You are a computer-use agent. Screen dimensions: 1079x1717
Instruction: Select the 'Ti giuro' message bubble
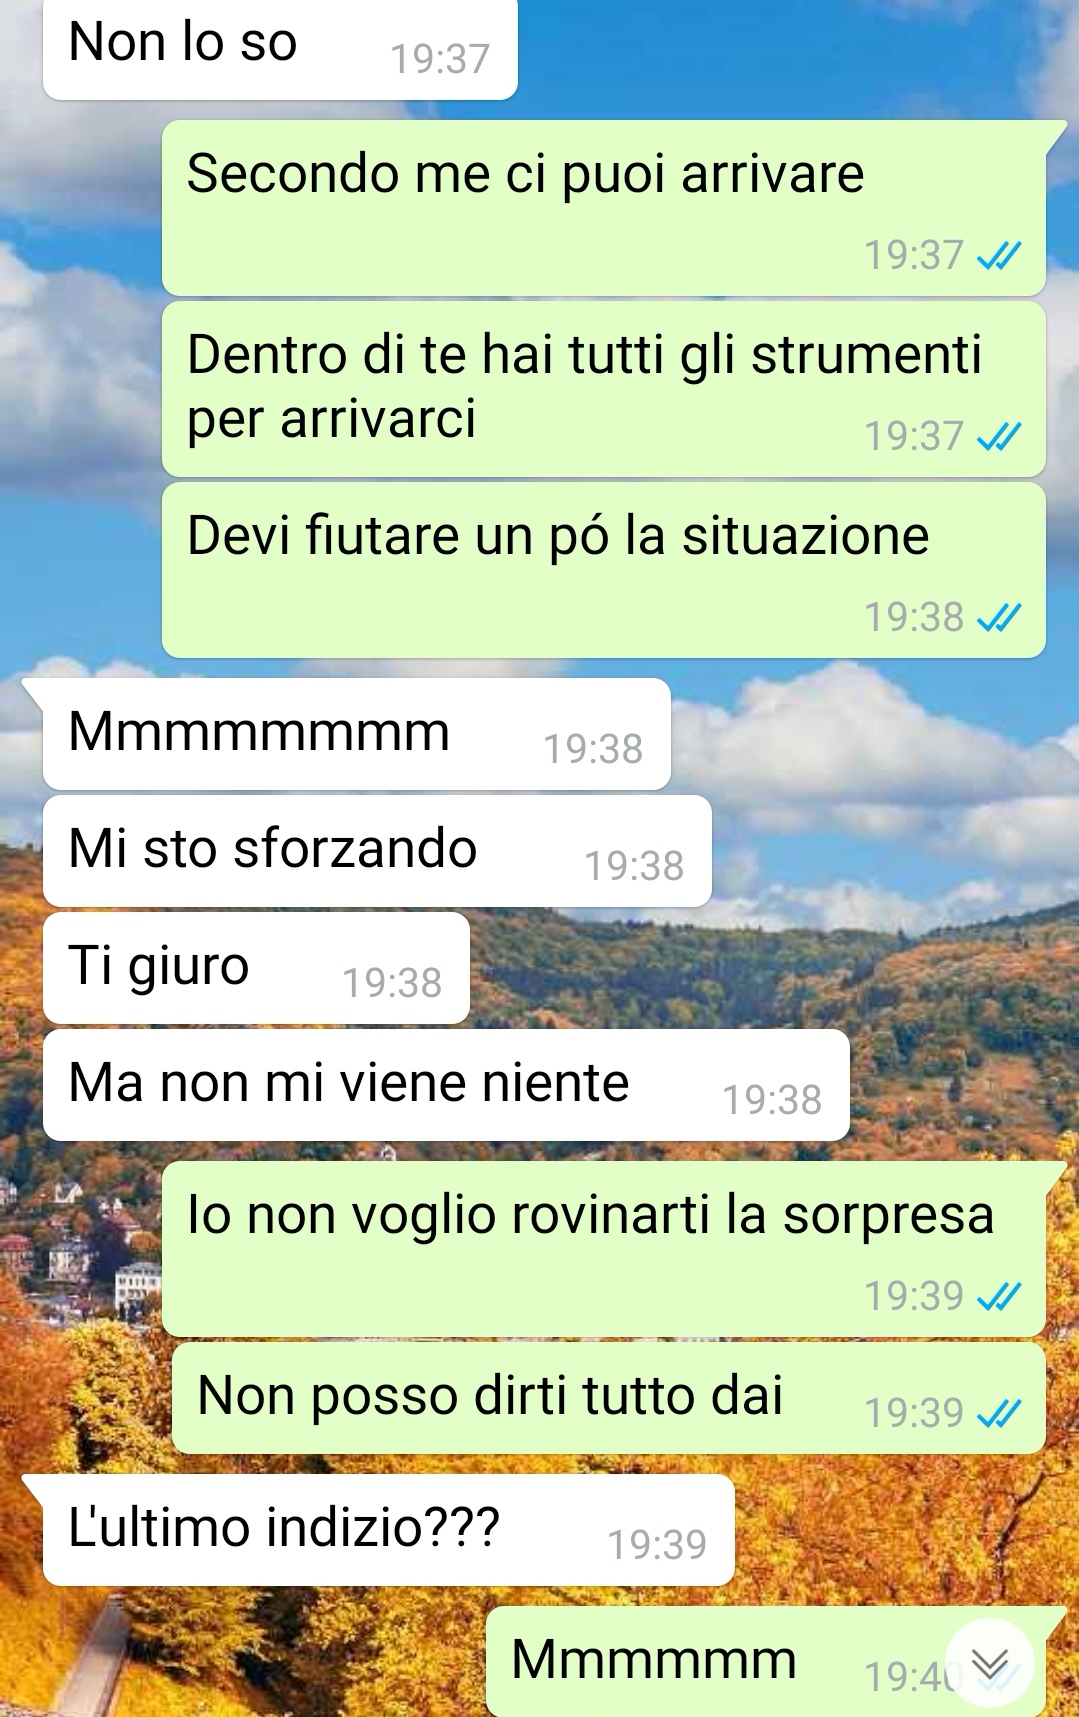pyautogui.click(x=256, y=968)
